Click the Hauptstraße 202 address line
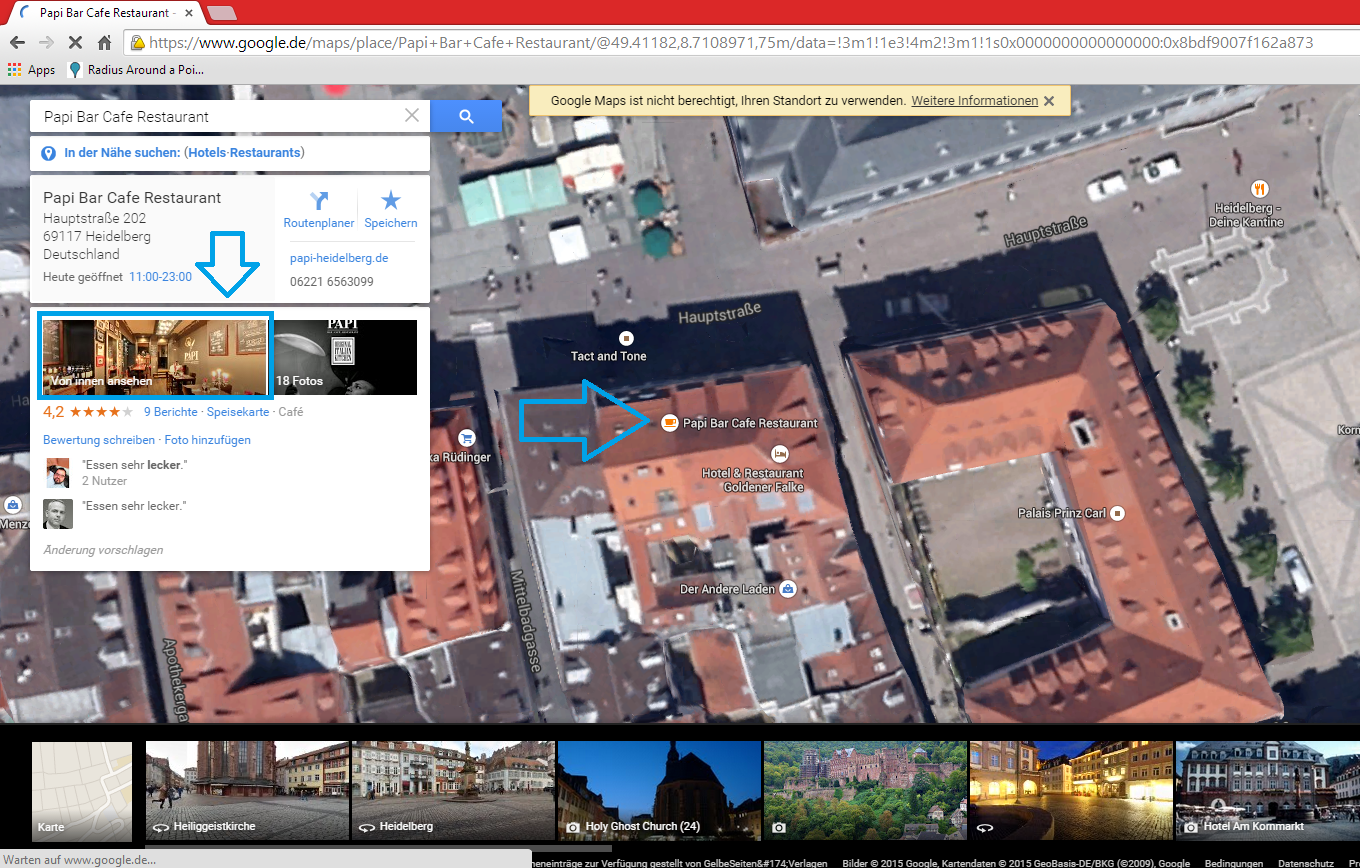Image resolution: width=1360 pixels, height=868 pixels. 95,218
